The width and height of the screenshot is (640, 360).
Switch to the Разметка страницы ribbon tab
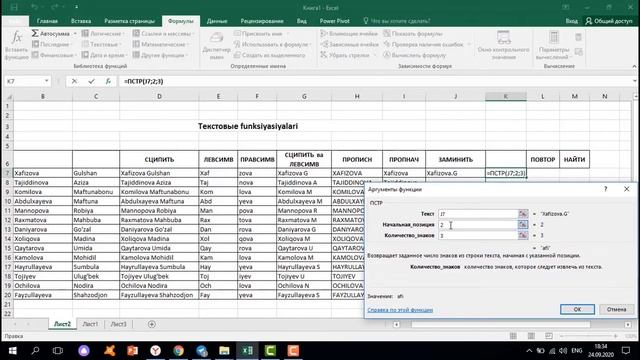click(129, 21)
